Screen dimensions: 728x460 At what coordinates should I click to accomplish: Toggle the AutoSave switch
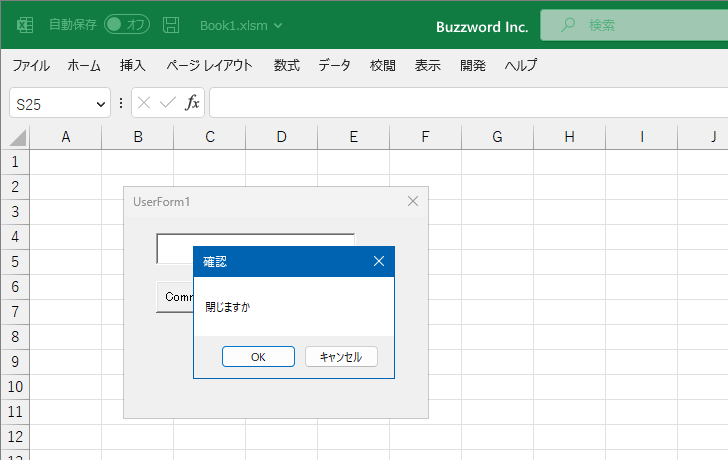coord(127,25)
